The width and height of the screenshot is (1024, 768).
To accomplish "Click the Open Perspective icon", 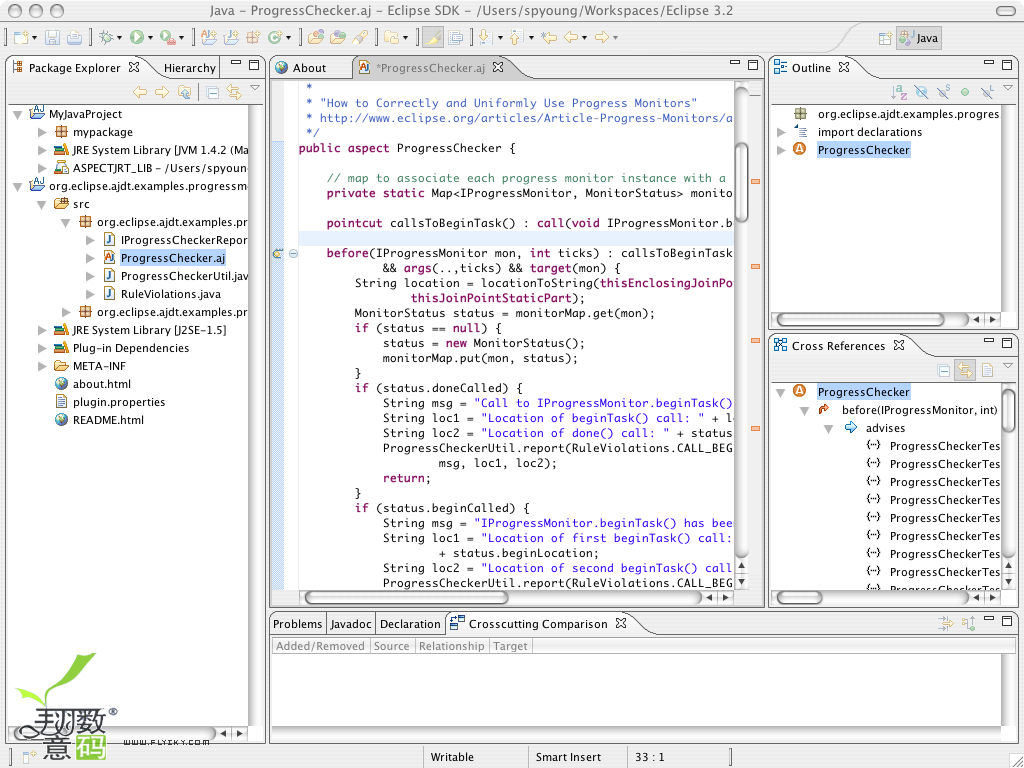I will click(885, 39).
